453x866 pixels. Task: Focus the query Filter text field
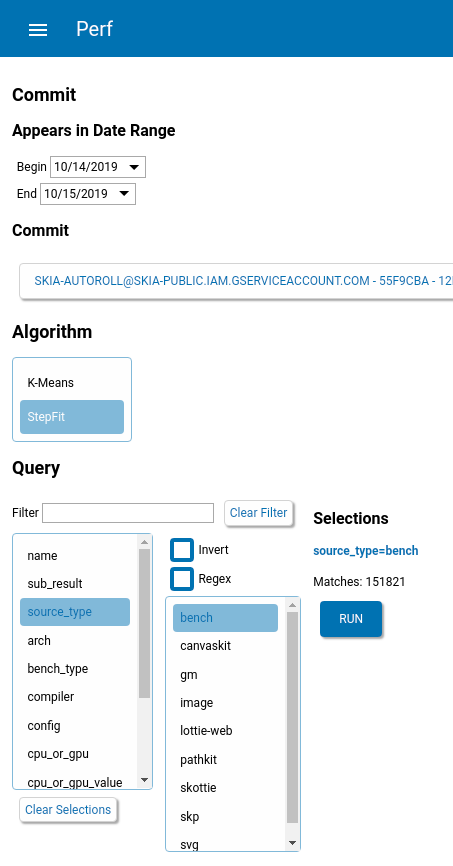(x=128, y=513)
